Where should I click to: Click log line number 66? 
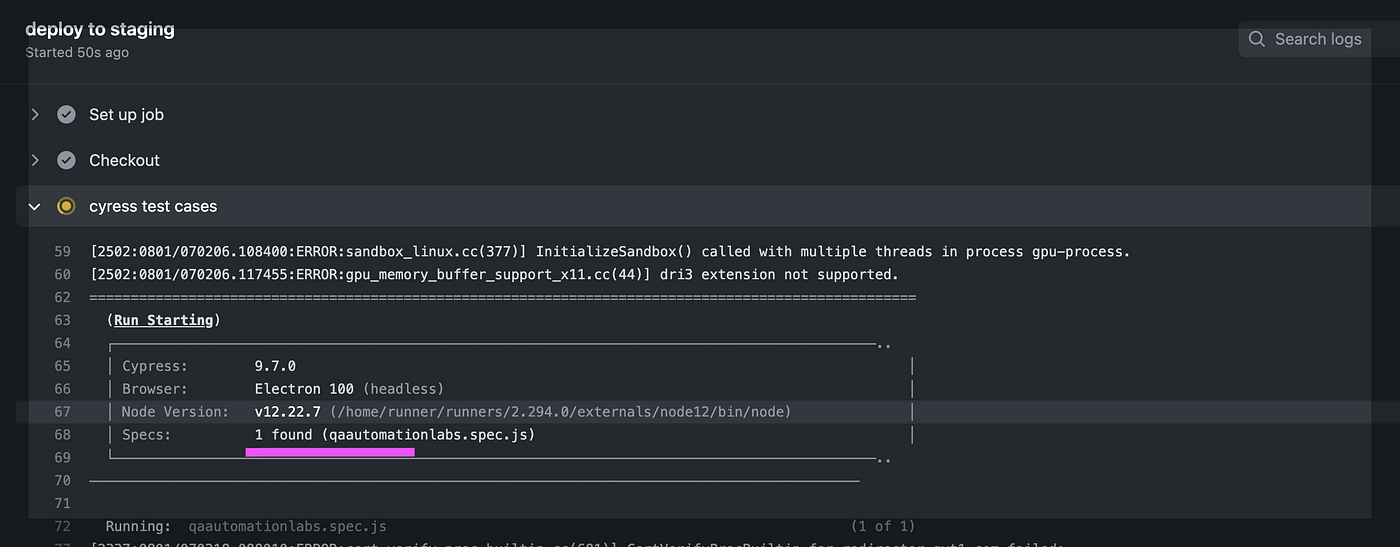[x=62, y=389]
